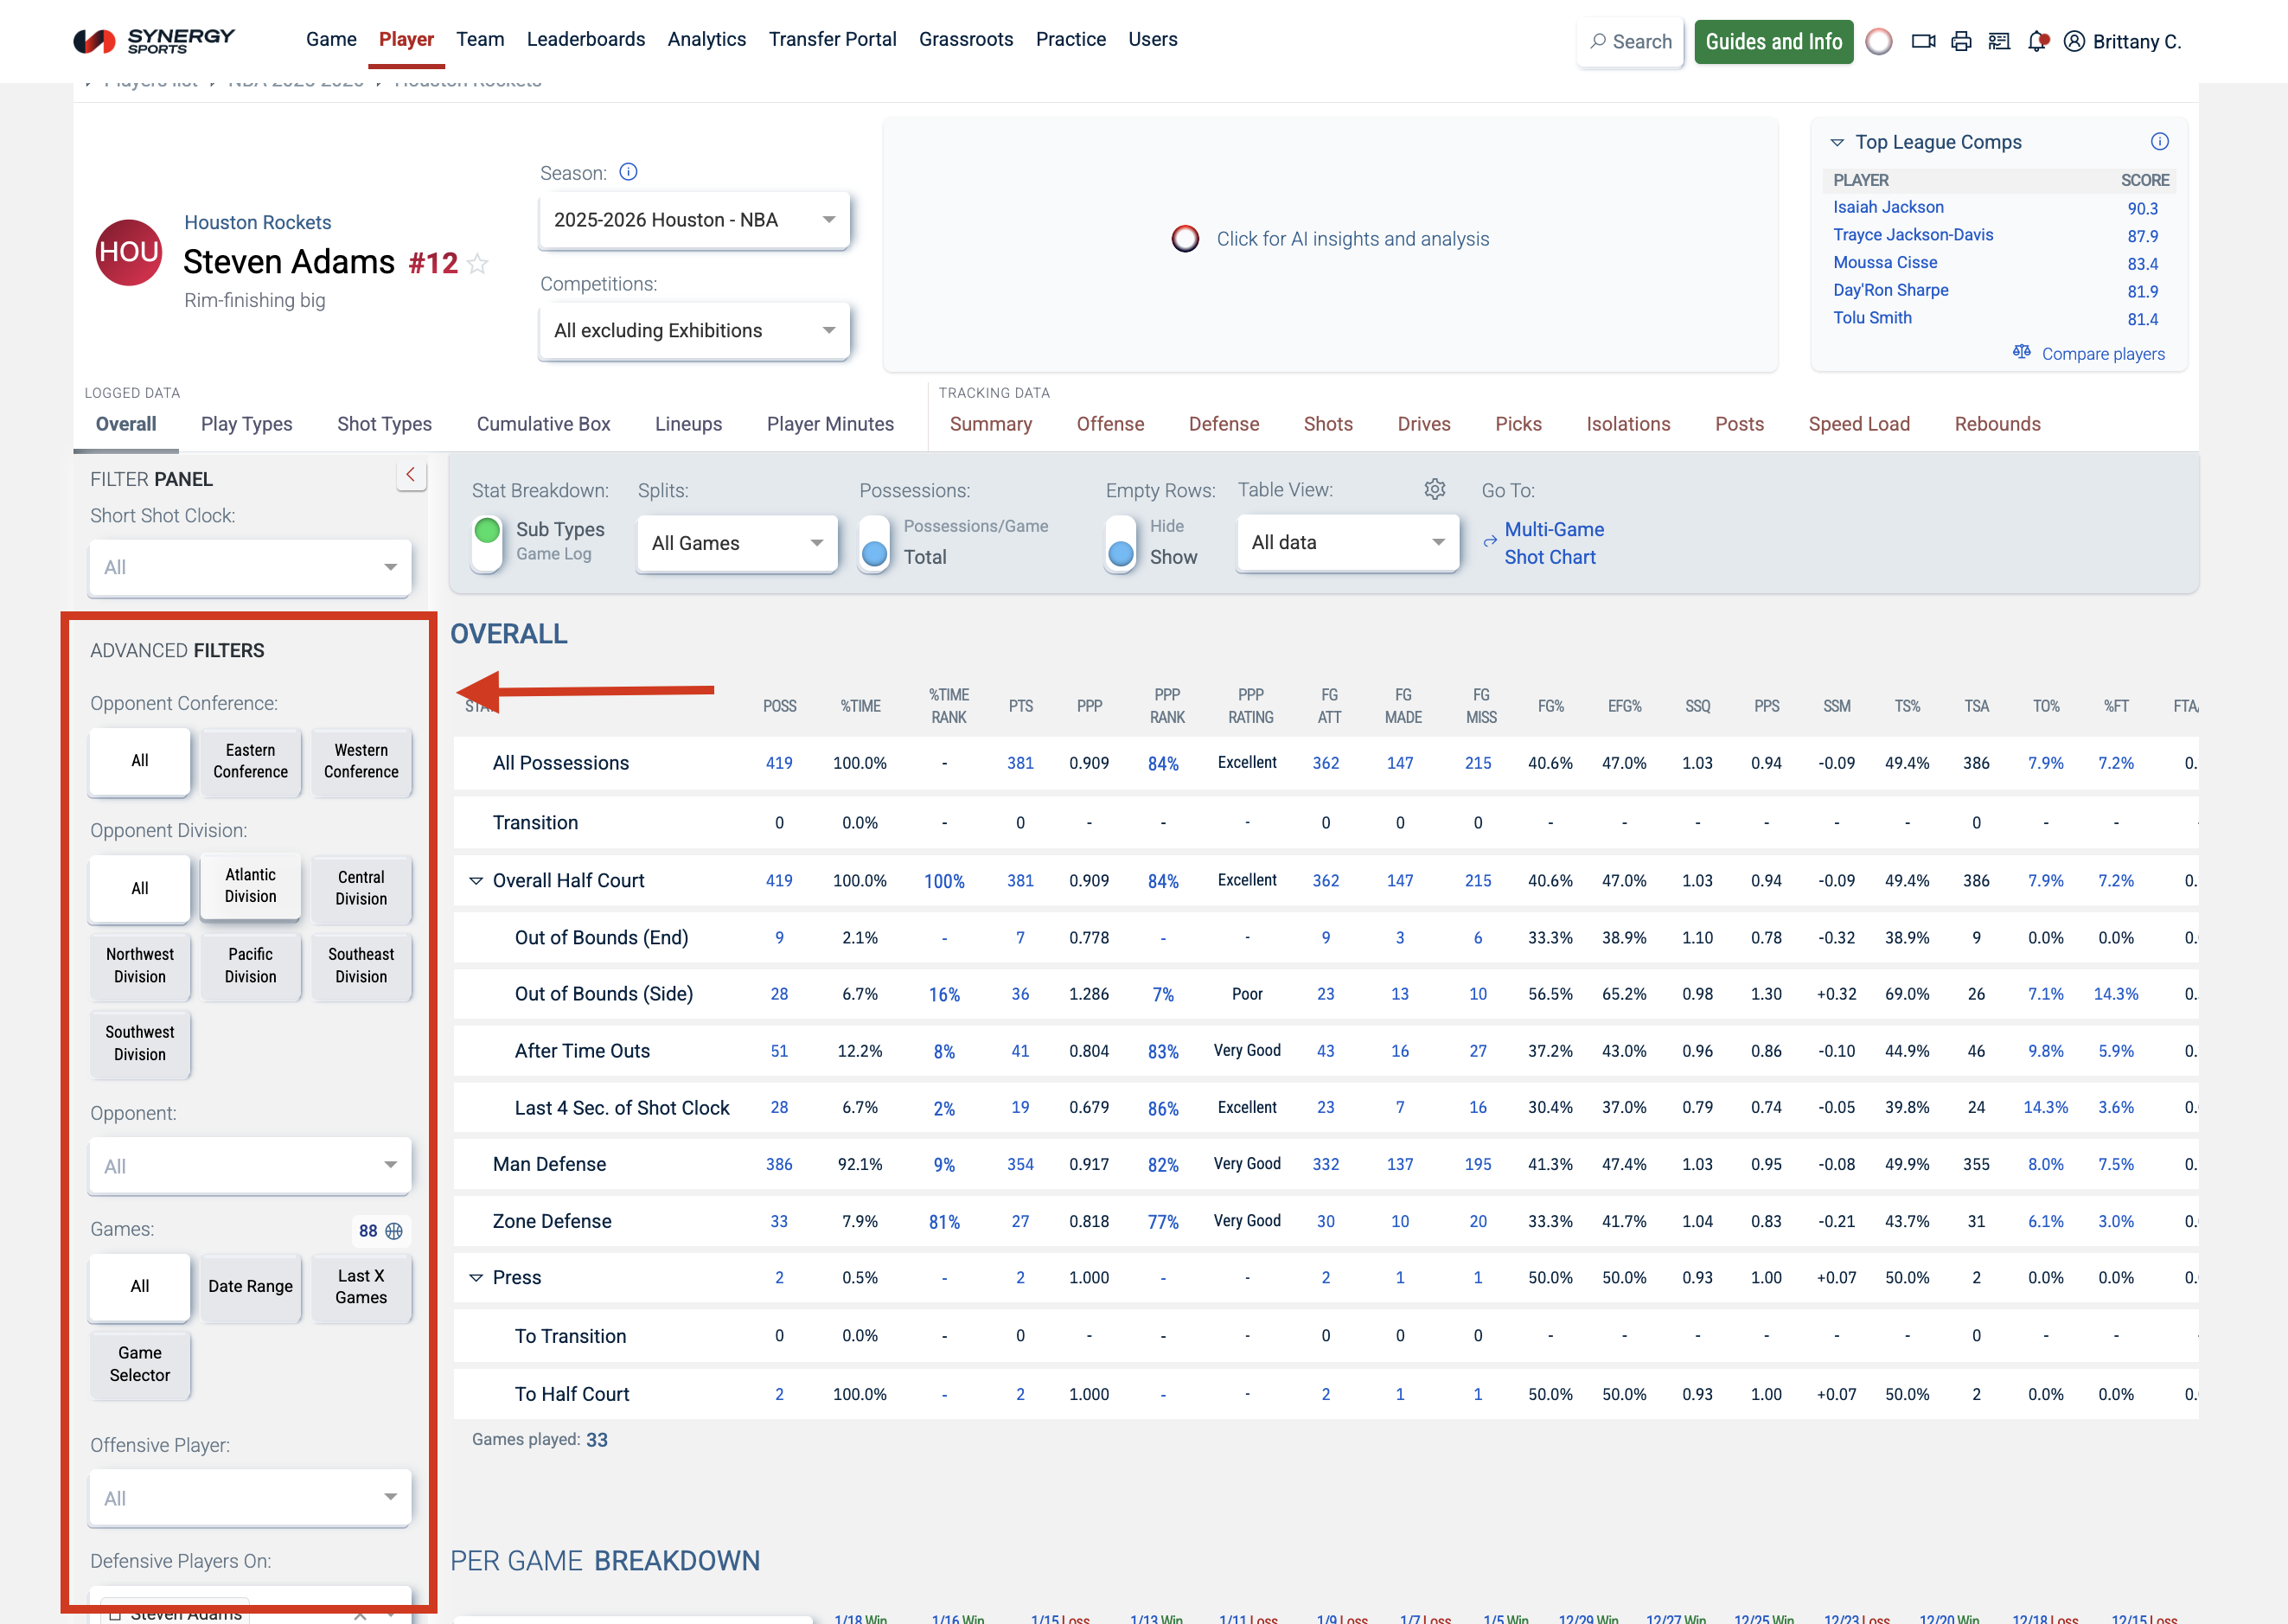
Task: Select Eastern Conference opponent filter
Action: tap(250, 761)
